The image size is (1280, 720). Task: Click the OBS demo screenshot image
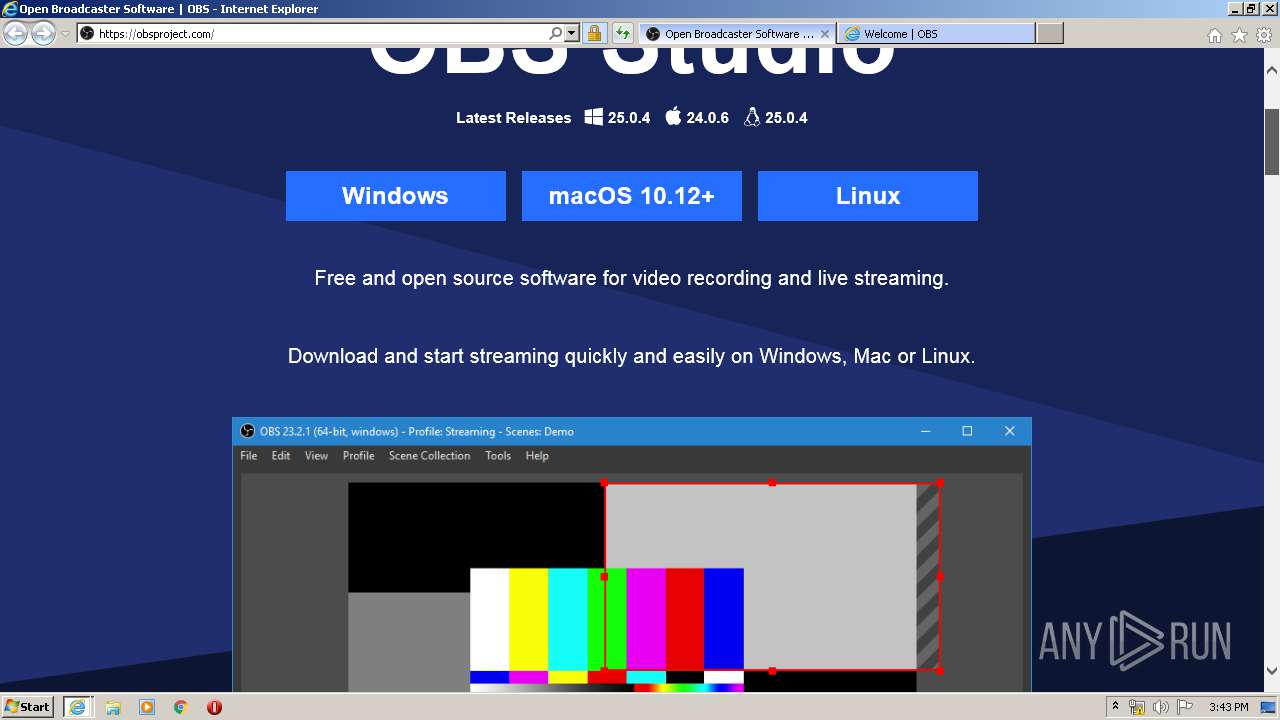[x=632, y=555]
